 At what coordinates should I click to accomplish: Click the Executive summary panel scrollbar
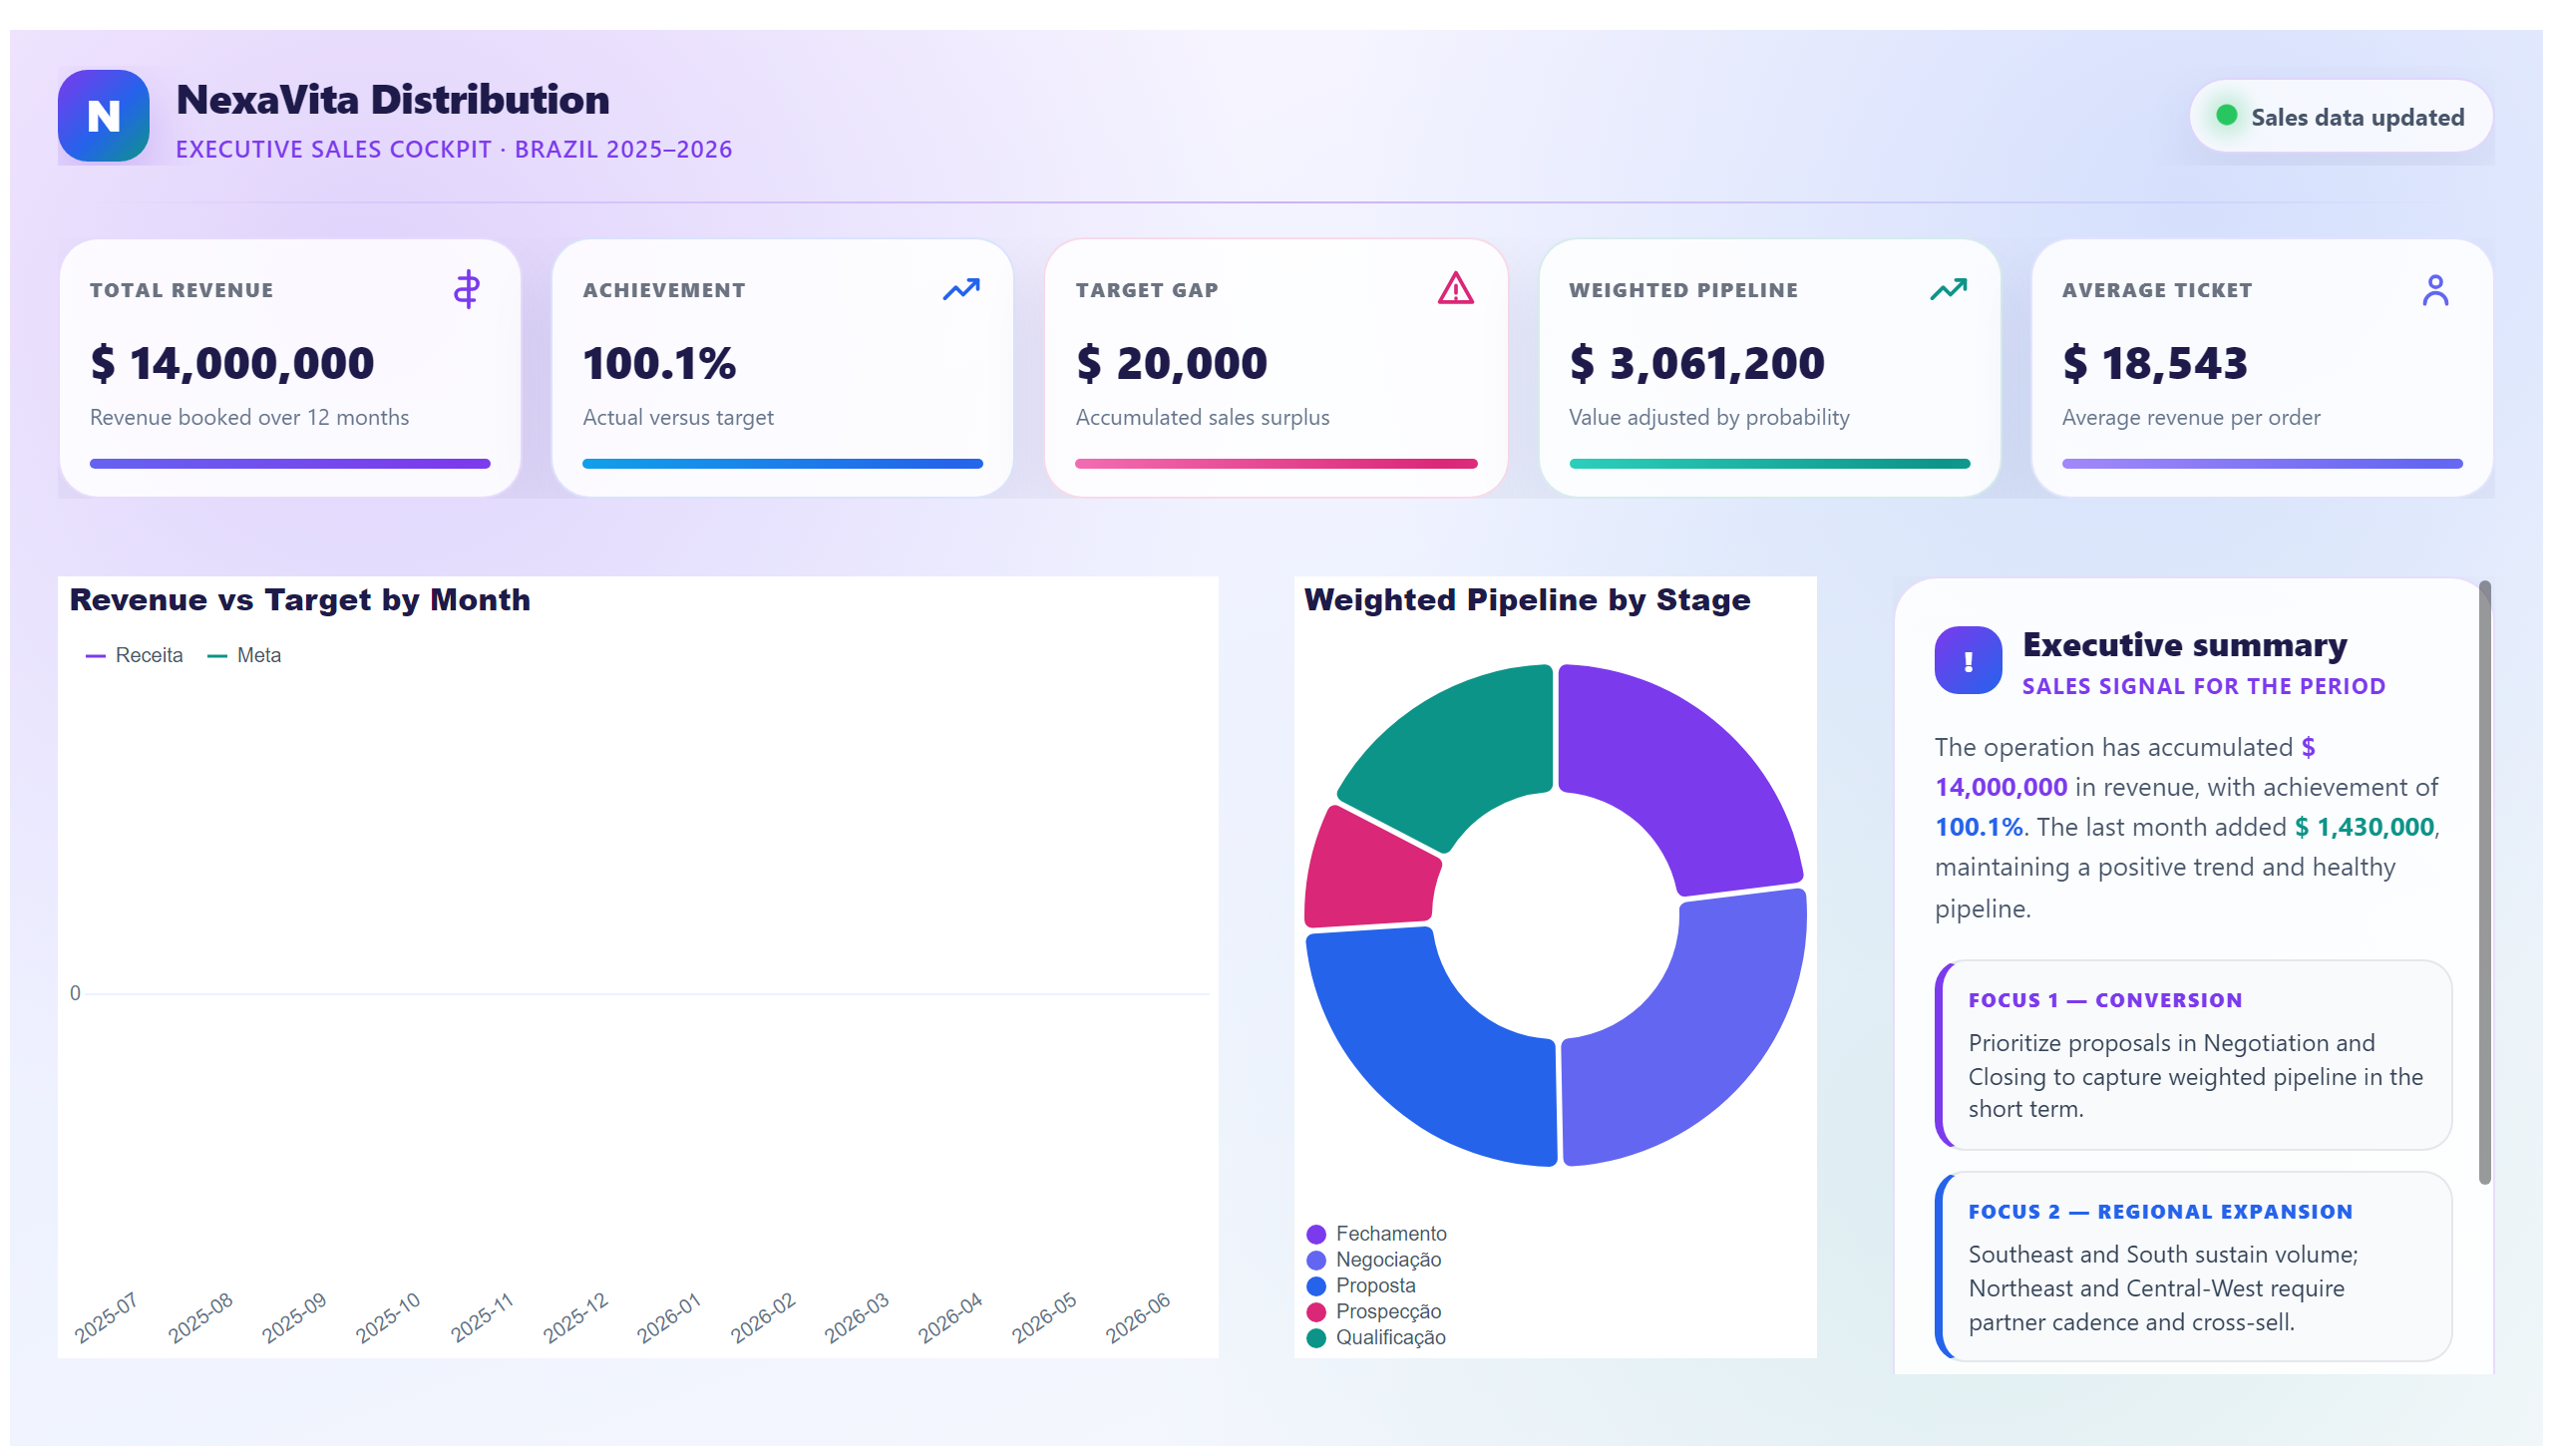click(2484, 882)
